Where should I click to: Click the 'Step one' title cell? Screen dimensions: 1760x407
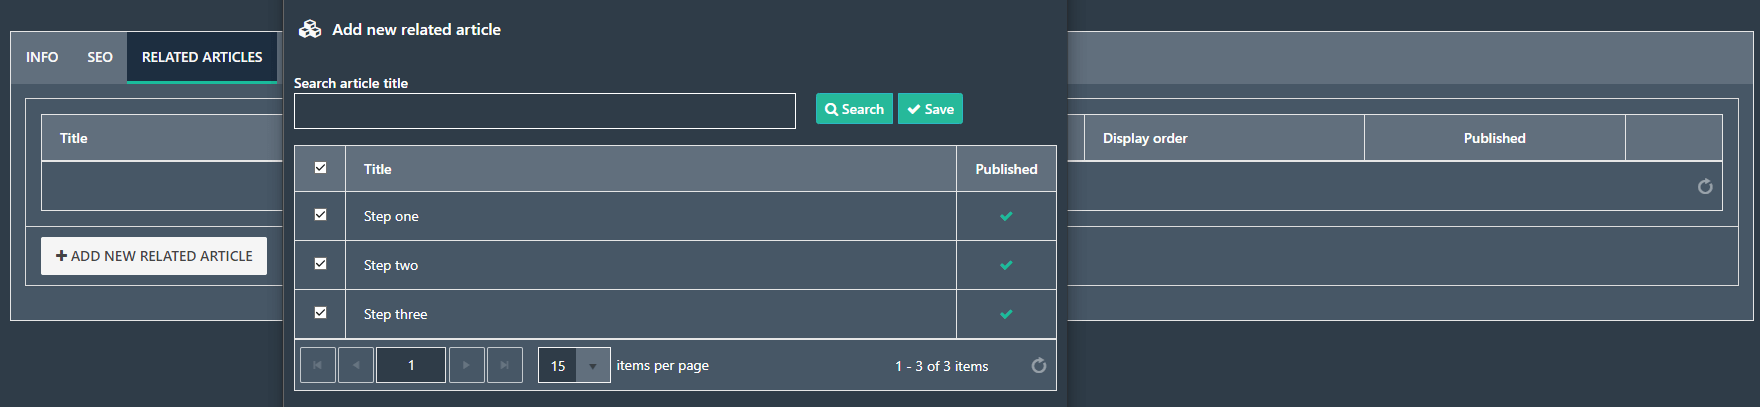651,216
